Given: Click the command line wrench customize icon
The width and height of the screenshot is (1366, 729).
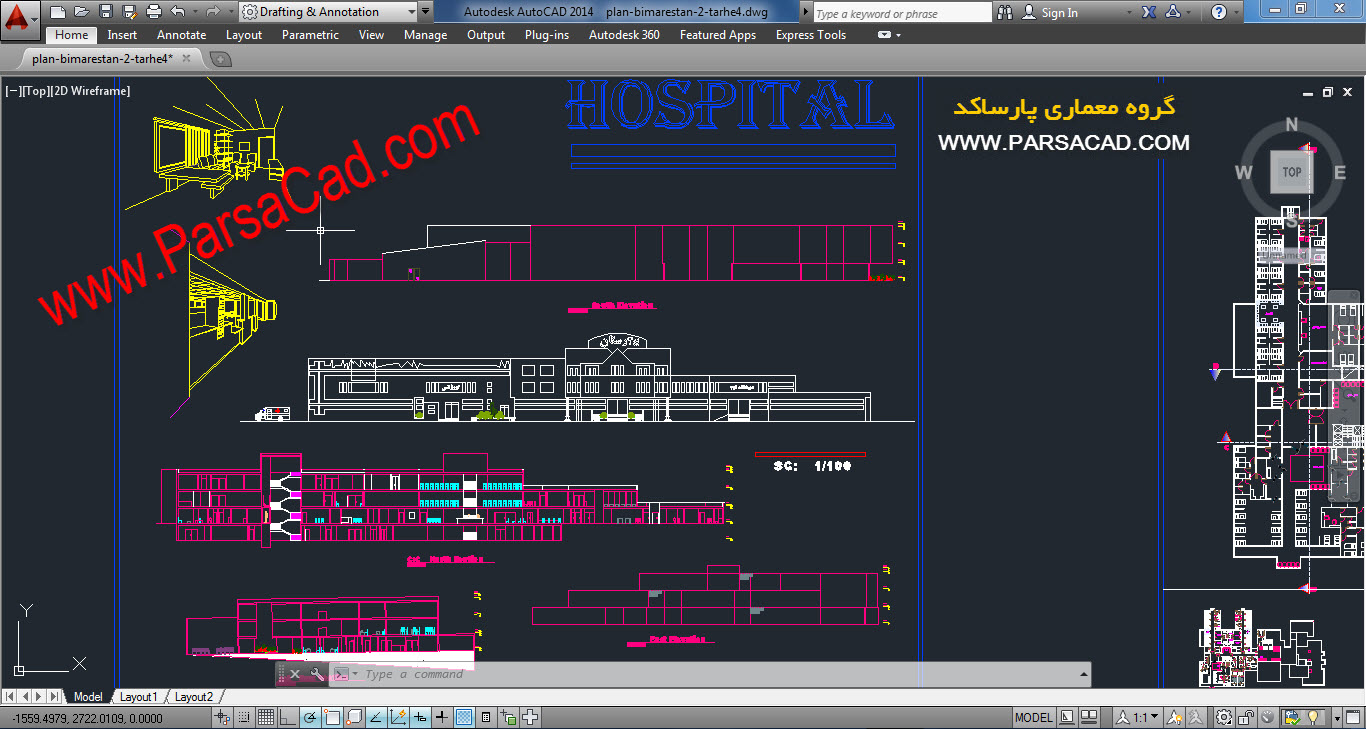Looking at the screenshot, I should pos(317,674).
